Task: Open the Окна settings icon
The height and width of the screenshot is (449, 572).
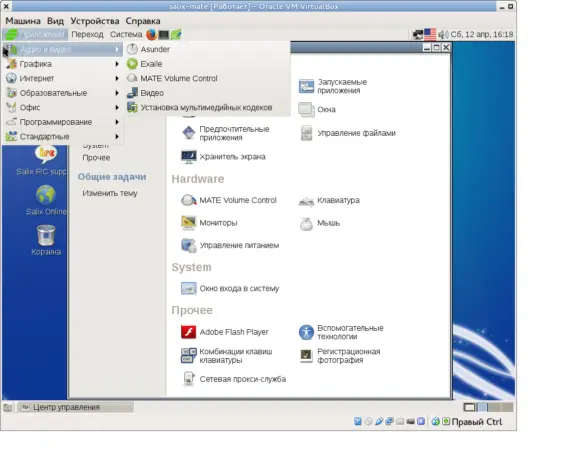Action: pos(306,109)
